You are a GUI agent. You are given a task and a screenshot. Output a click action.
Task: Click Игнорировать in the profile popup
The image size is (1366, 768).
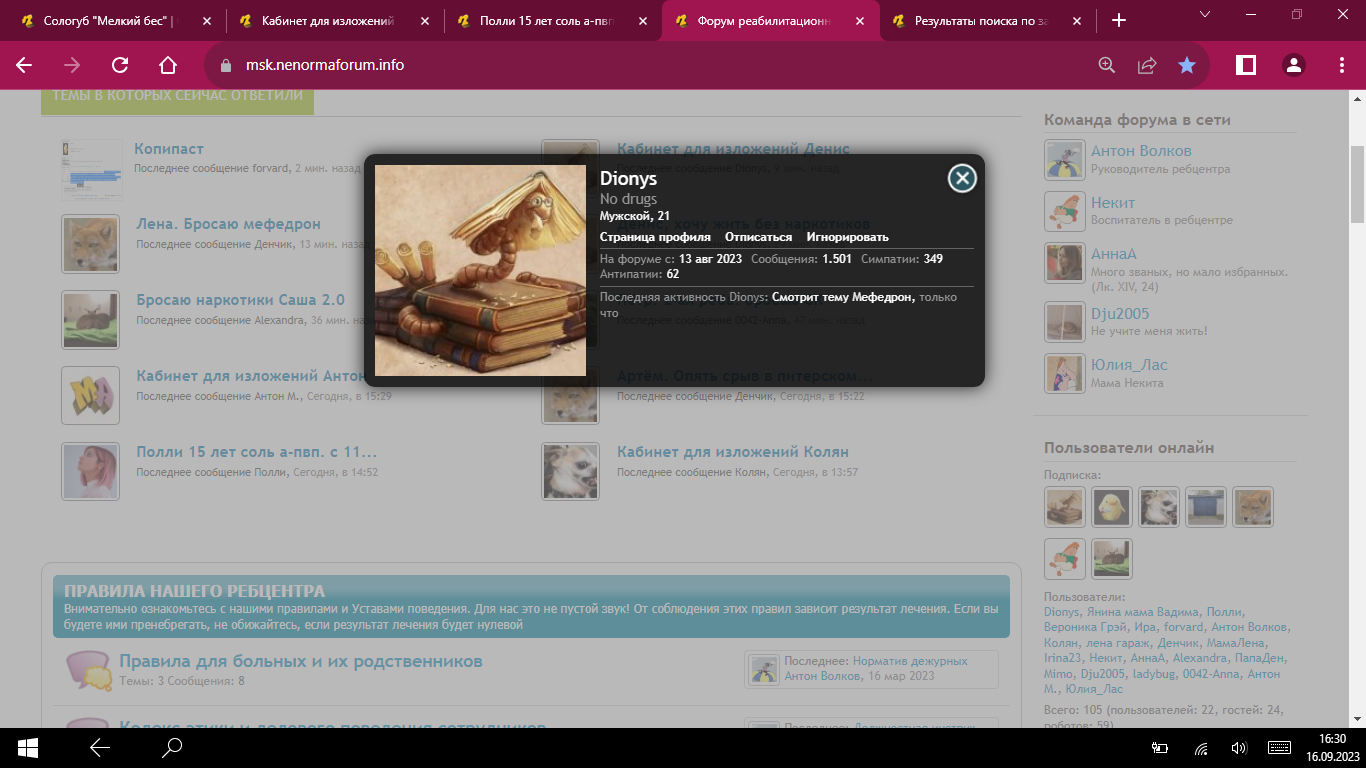pos(847,237)
